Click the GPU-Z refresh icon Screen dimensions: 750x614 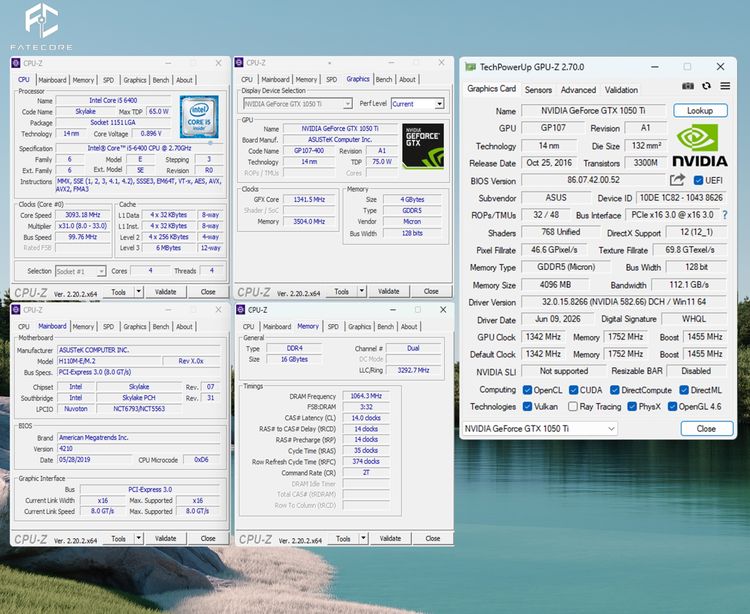coord(706,86)
